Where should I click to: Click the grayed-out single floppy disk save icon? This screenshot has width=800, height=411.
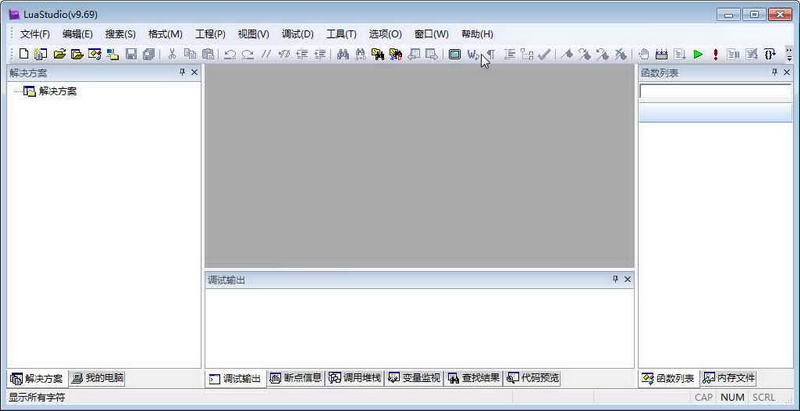pos(131,54)
